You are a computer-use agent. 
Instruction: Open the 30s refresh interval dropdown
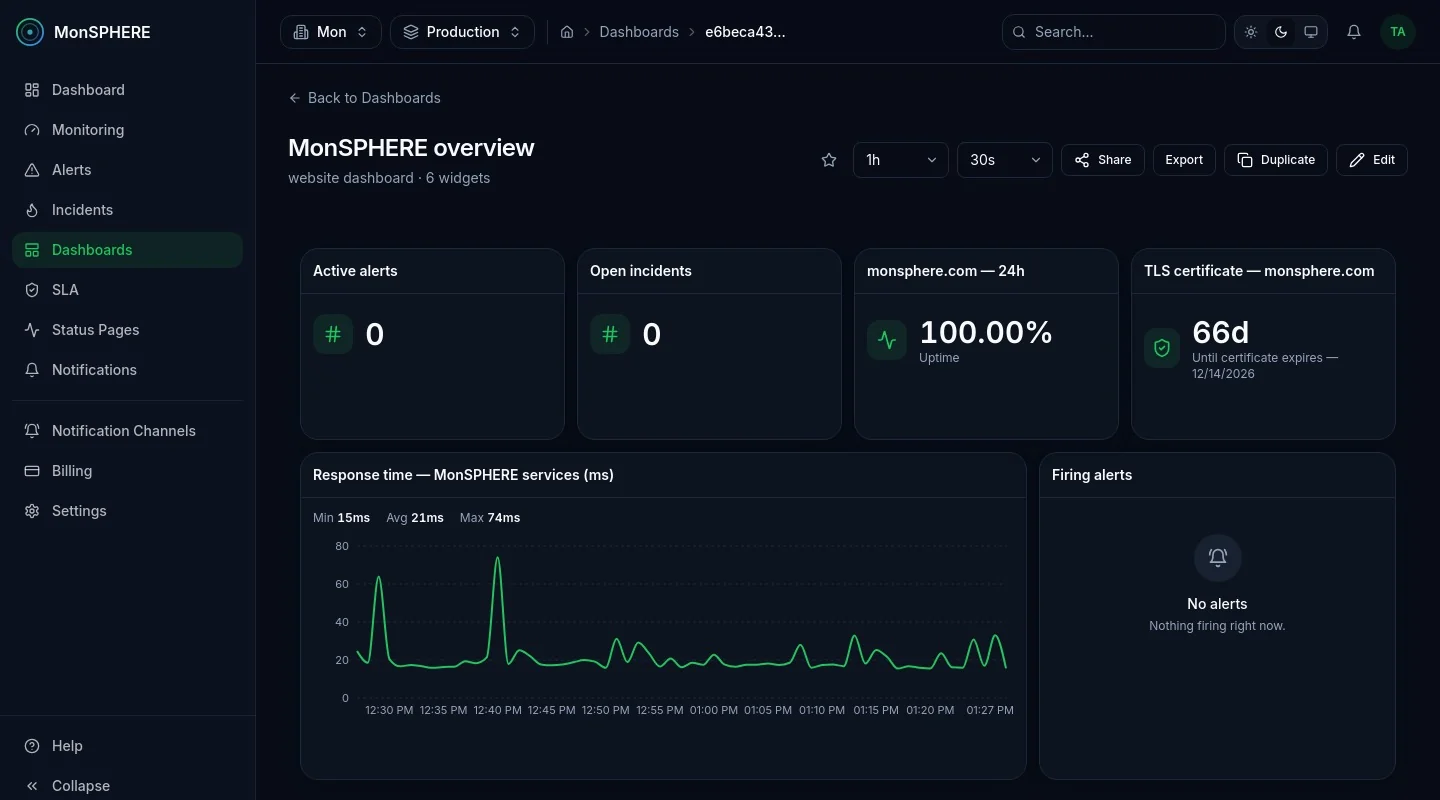[1005, 160]
